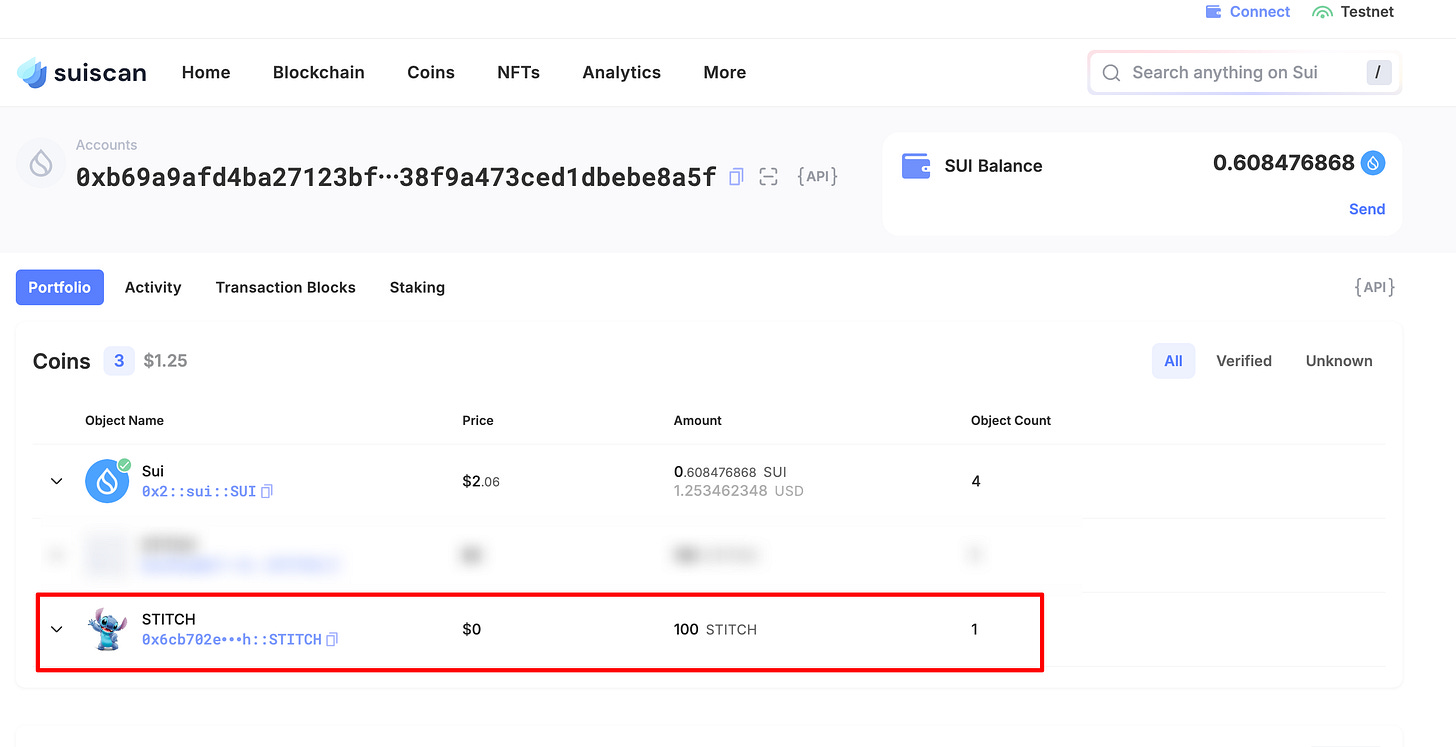The height and width of the screenshot is (747, 1456).
Task: Click the 100 STITCH amount
Action: point(715,629)
